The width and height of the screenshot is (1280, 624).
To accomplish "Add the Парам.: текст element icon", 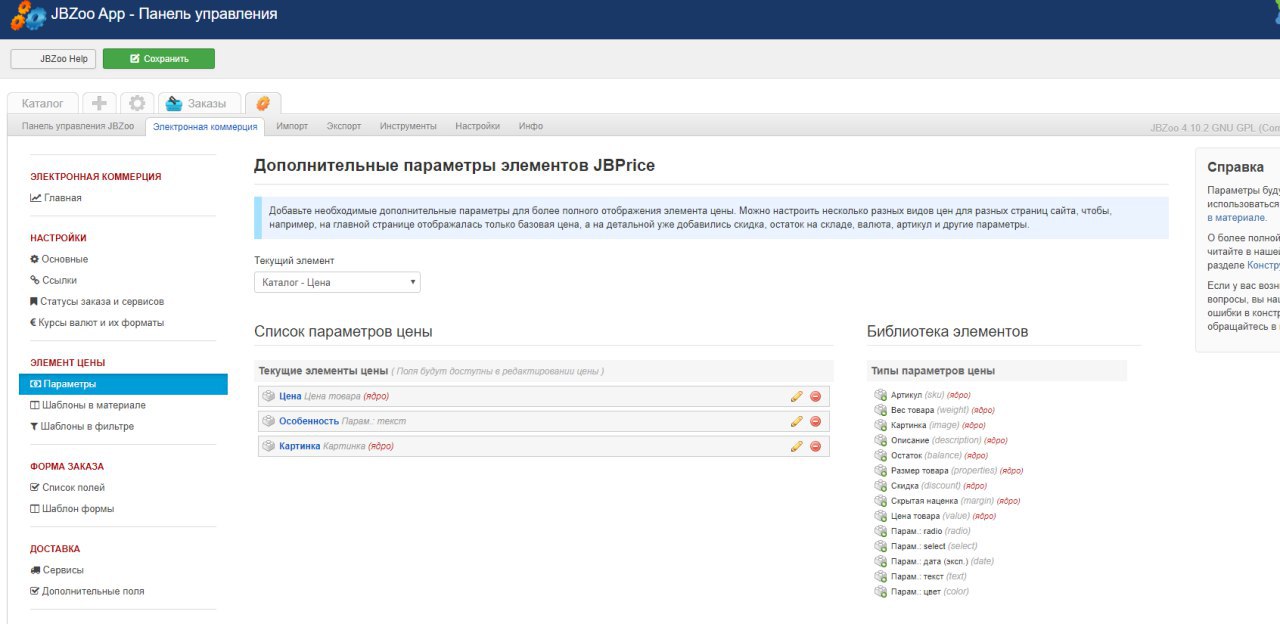I will point(880,576).
